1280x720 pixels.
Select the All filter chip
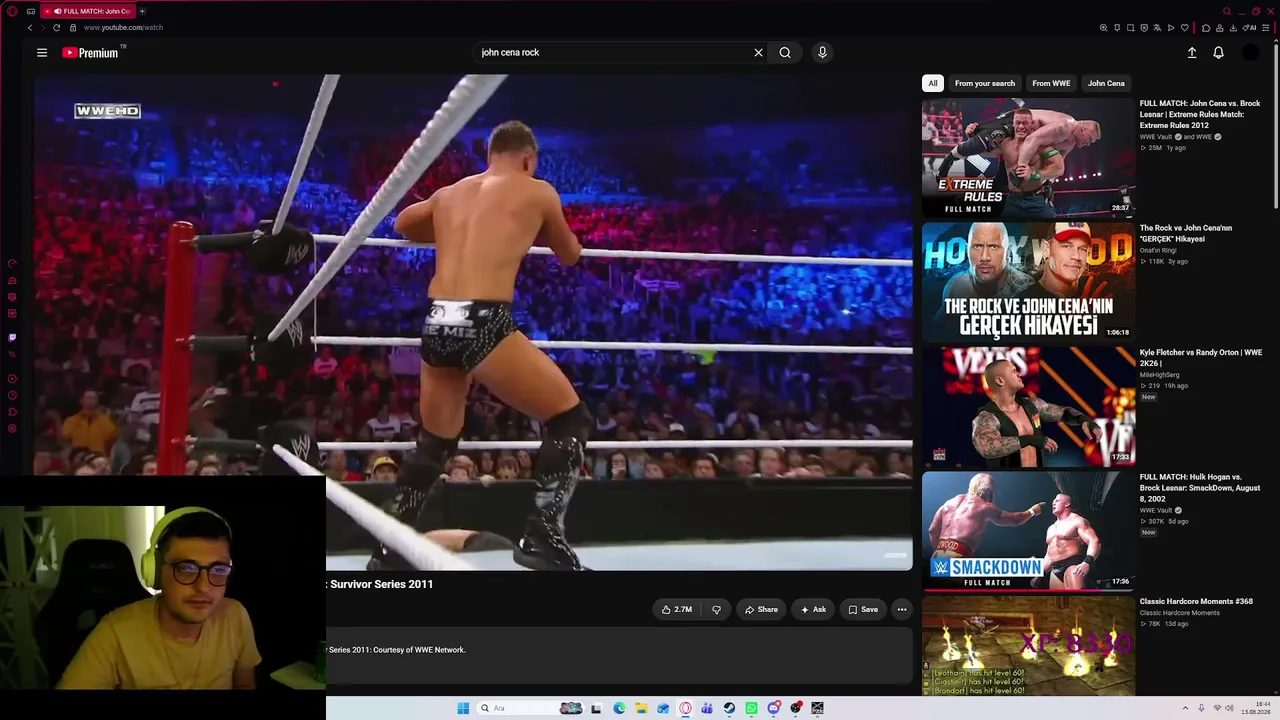coord(933,84)
